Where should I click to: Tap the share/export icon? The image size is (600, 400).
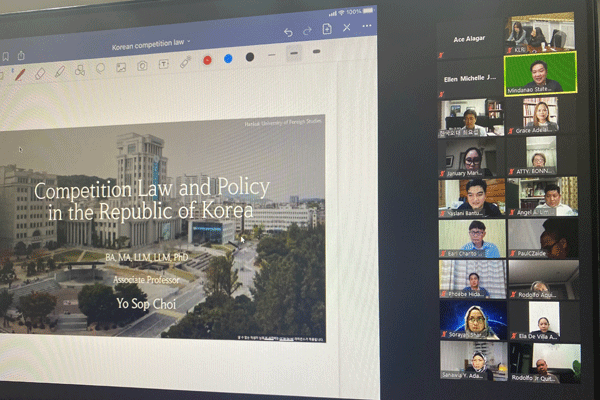tap(21, 56)
